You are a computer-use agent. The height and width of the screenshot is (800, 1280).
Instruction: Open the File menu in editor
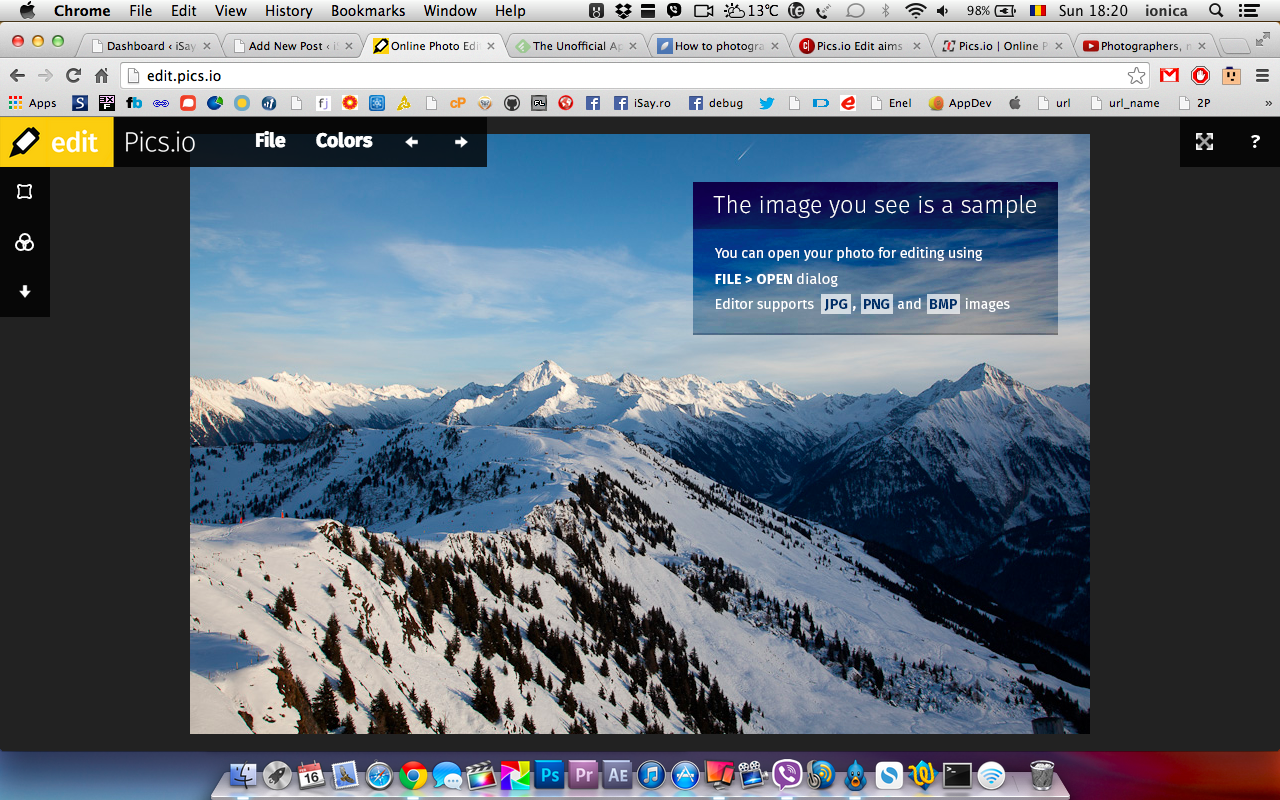coord(270,141)
